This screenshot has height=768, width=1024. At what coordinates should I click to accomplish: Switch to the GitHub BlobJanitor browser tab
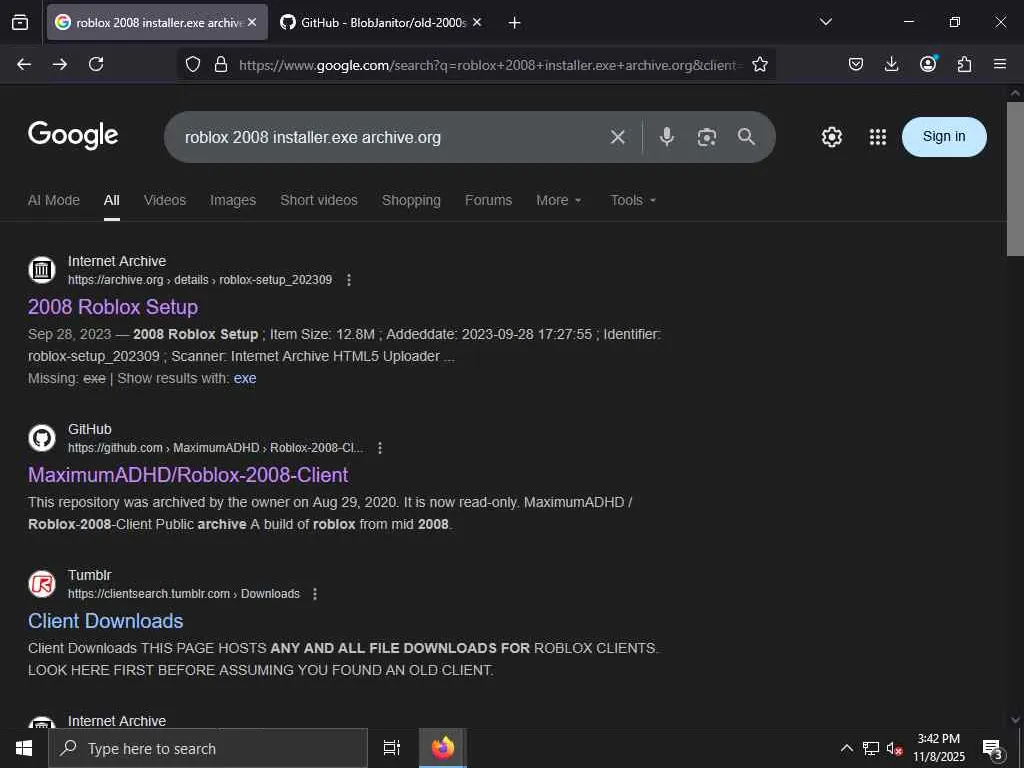click(374, 22)
